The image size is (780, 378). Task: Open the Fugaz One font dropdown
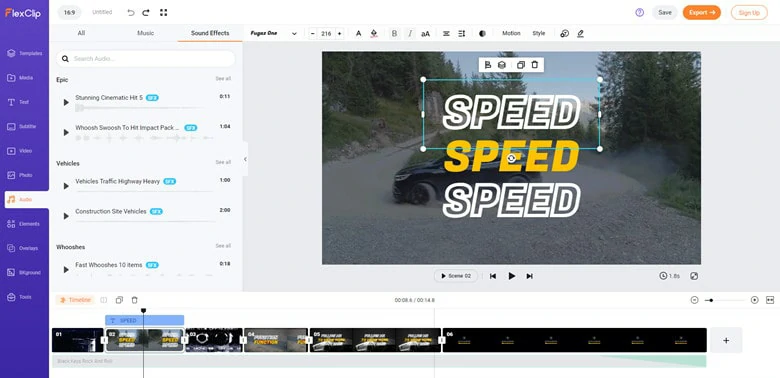[274, 33]
